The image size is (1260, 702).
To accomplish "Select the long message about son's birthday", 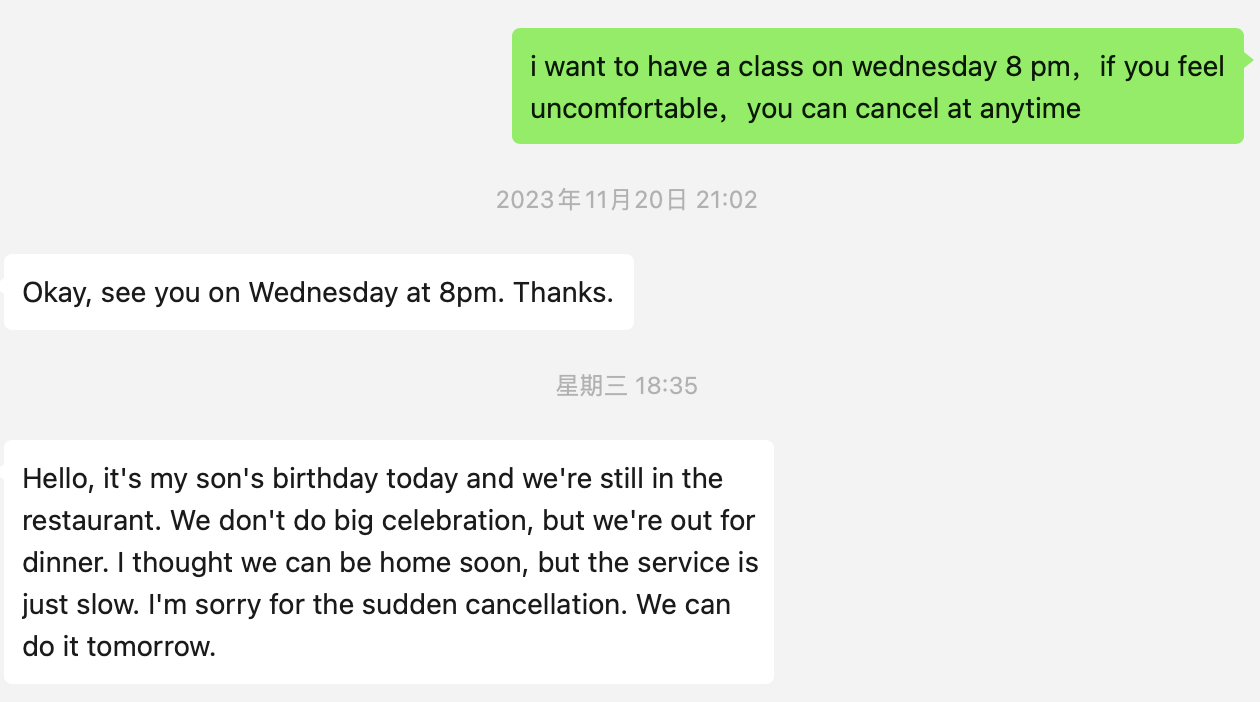I will tap(388, 561).
